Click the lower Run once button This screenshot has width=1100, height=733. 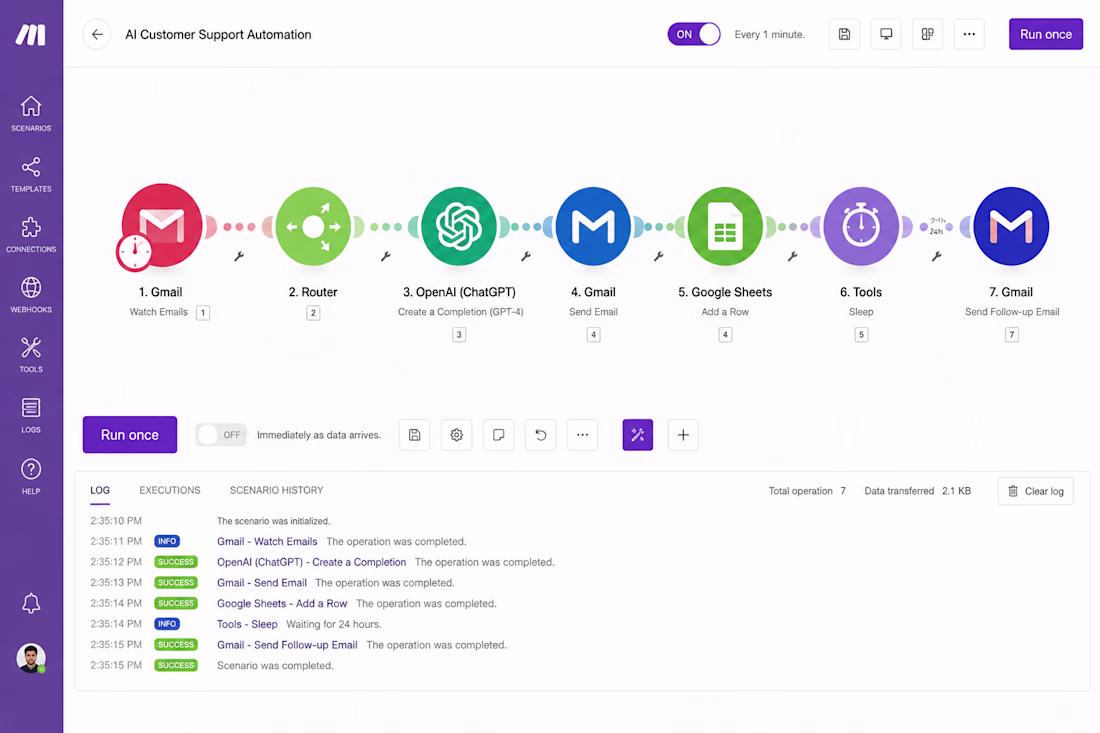click(x=130, y=435)
